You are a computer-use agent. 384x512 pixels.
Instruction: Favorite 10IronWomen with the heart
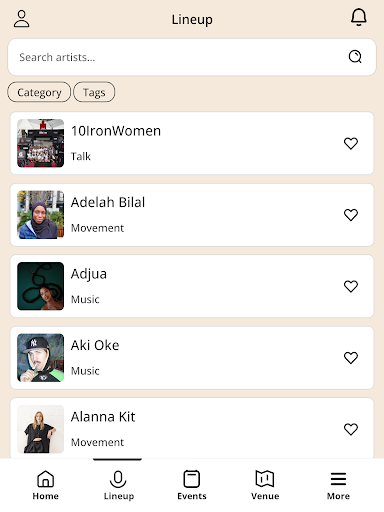point(351,143)
